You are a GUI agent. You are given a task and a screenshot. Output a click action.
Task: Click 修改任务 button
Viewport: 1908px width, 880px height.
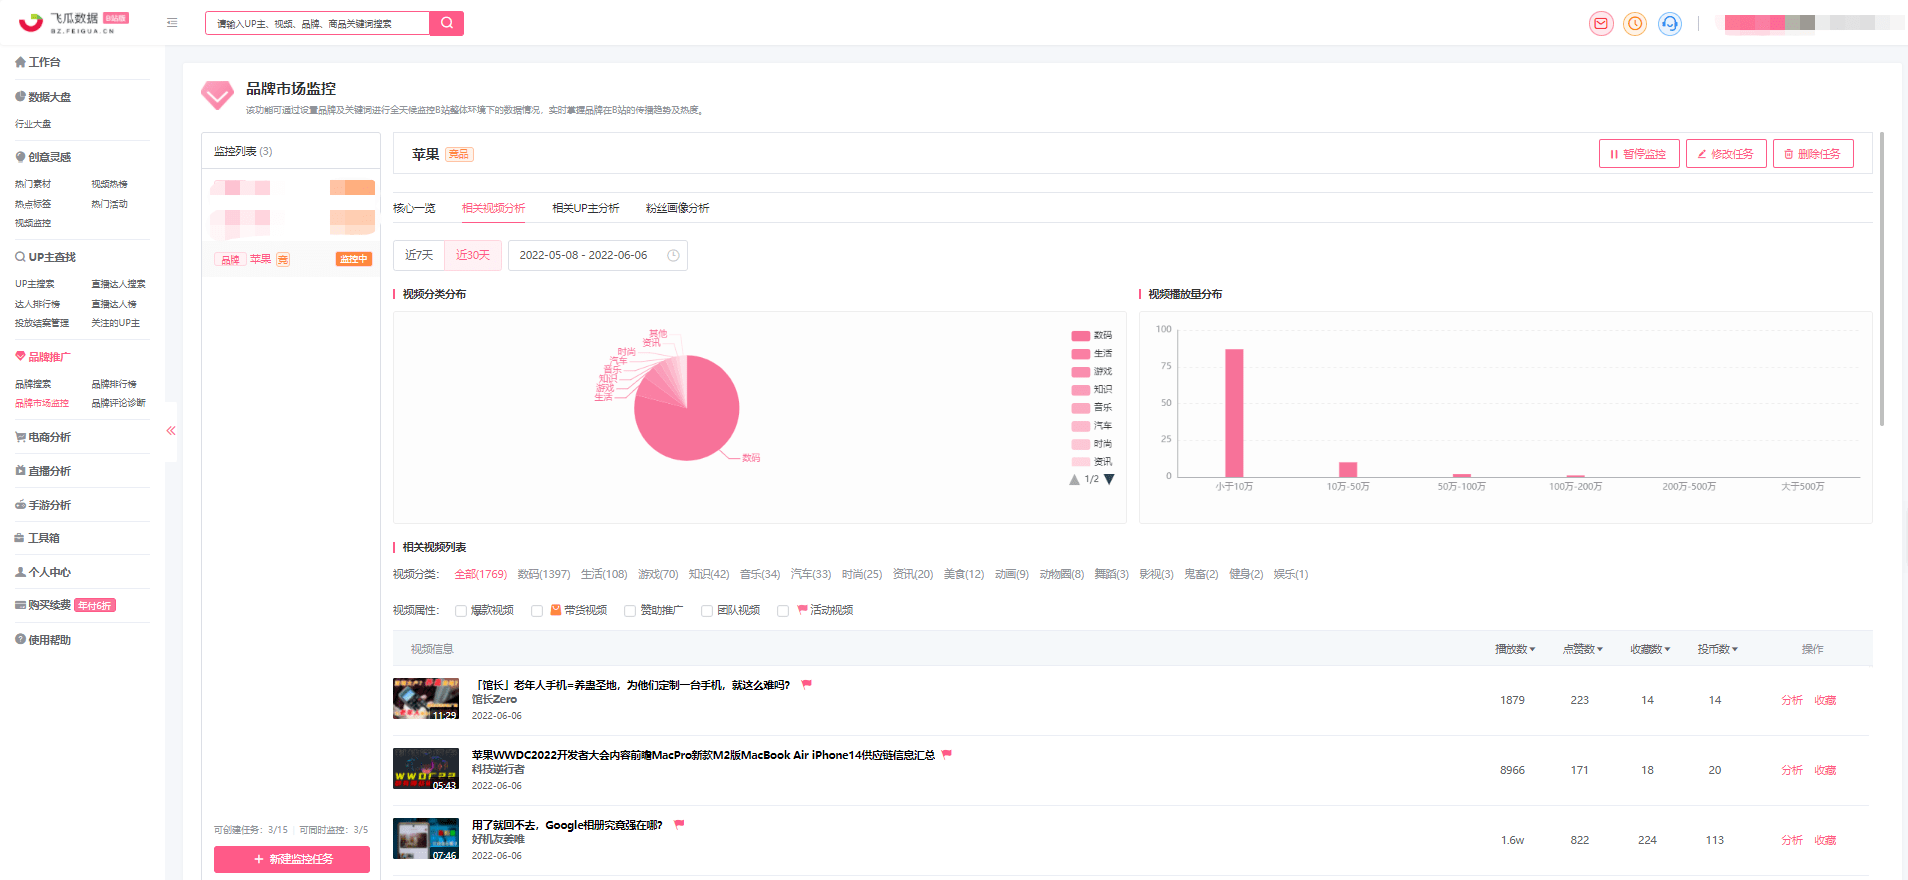pos(1726,154)
